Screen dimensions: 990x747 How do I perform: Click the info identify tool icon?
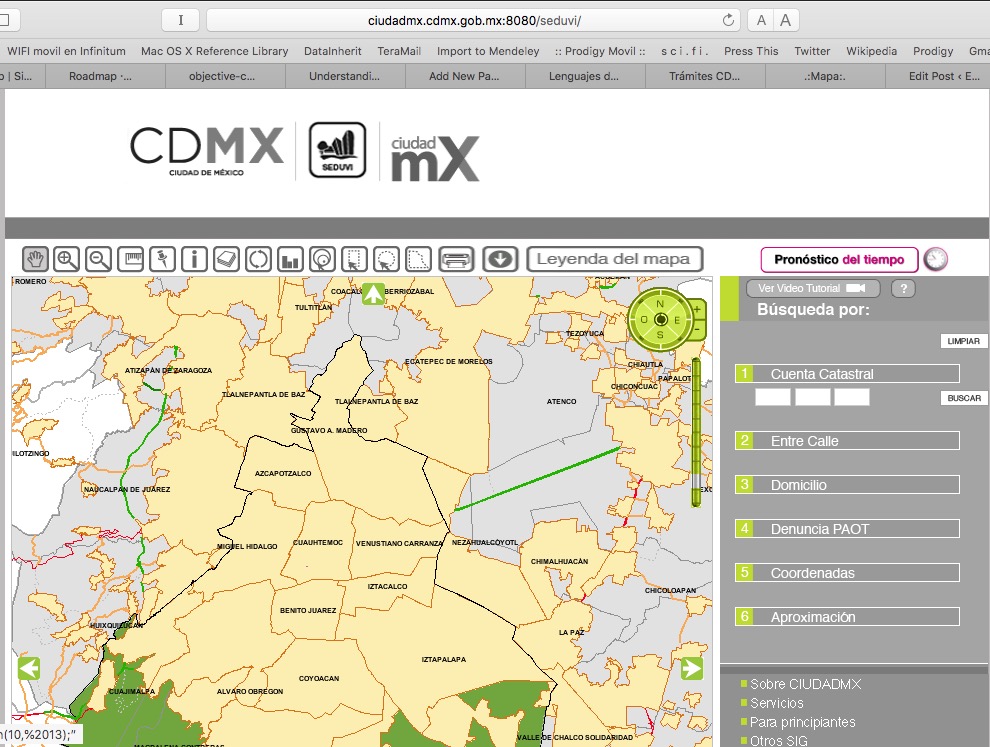tap(194, 259)
